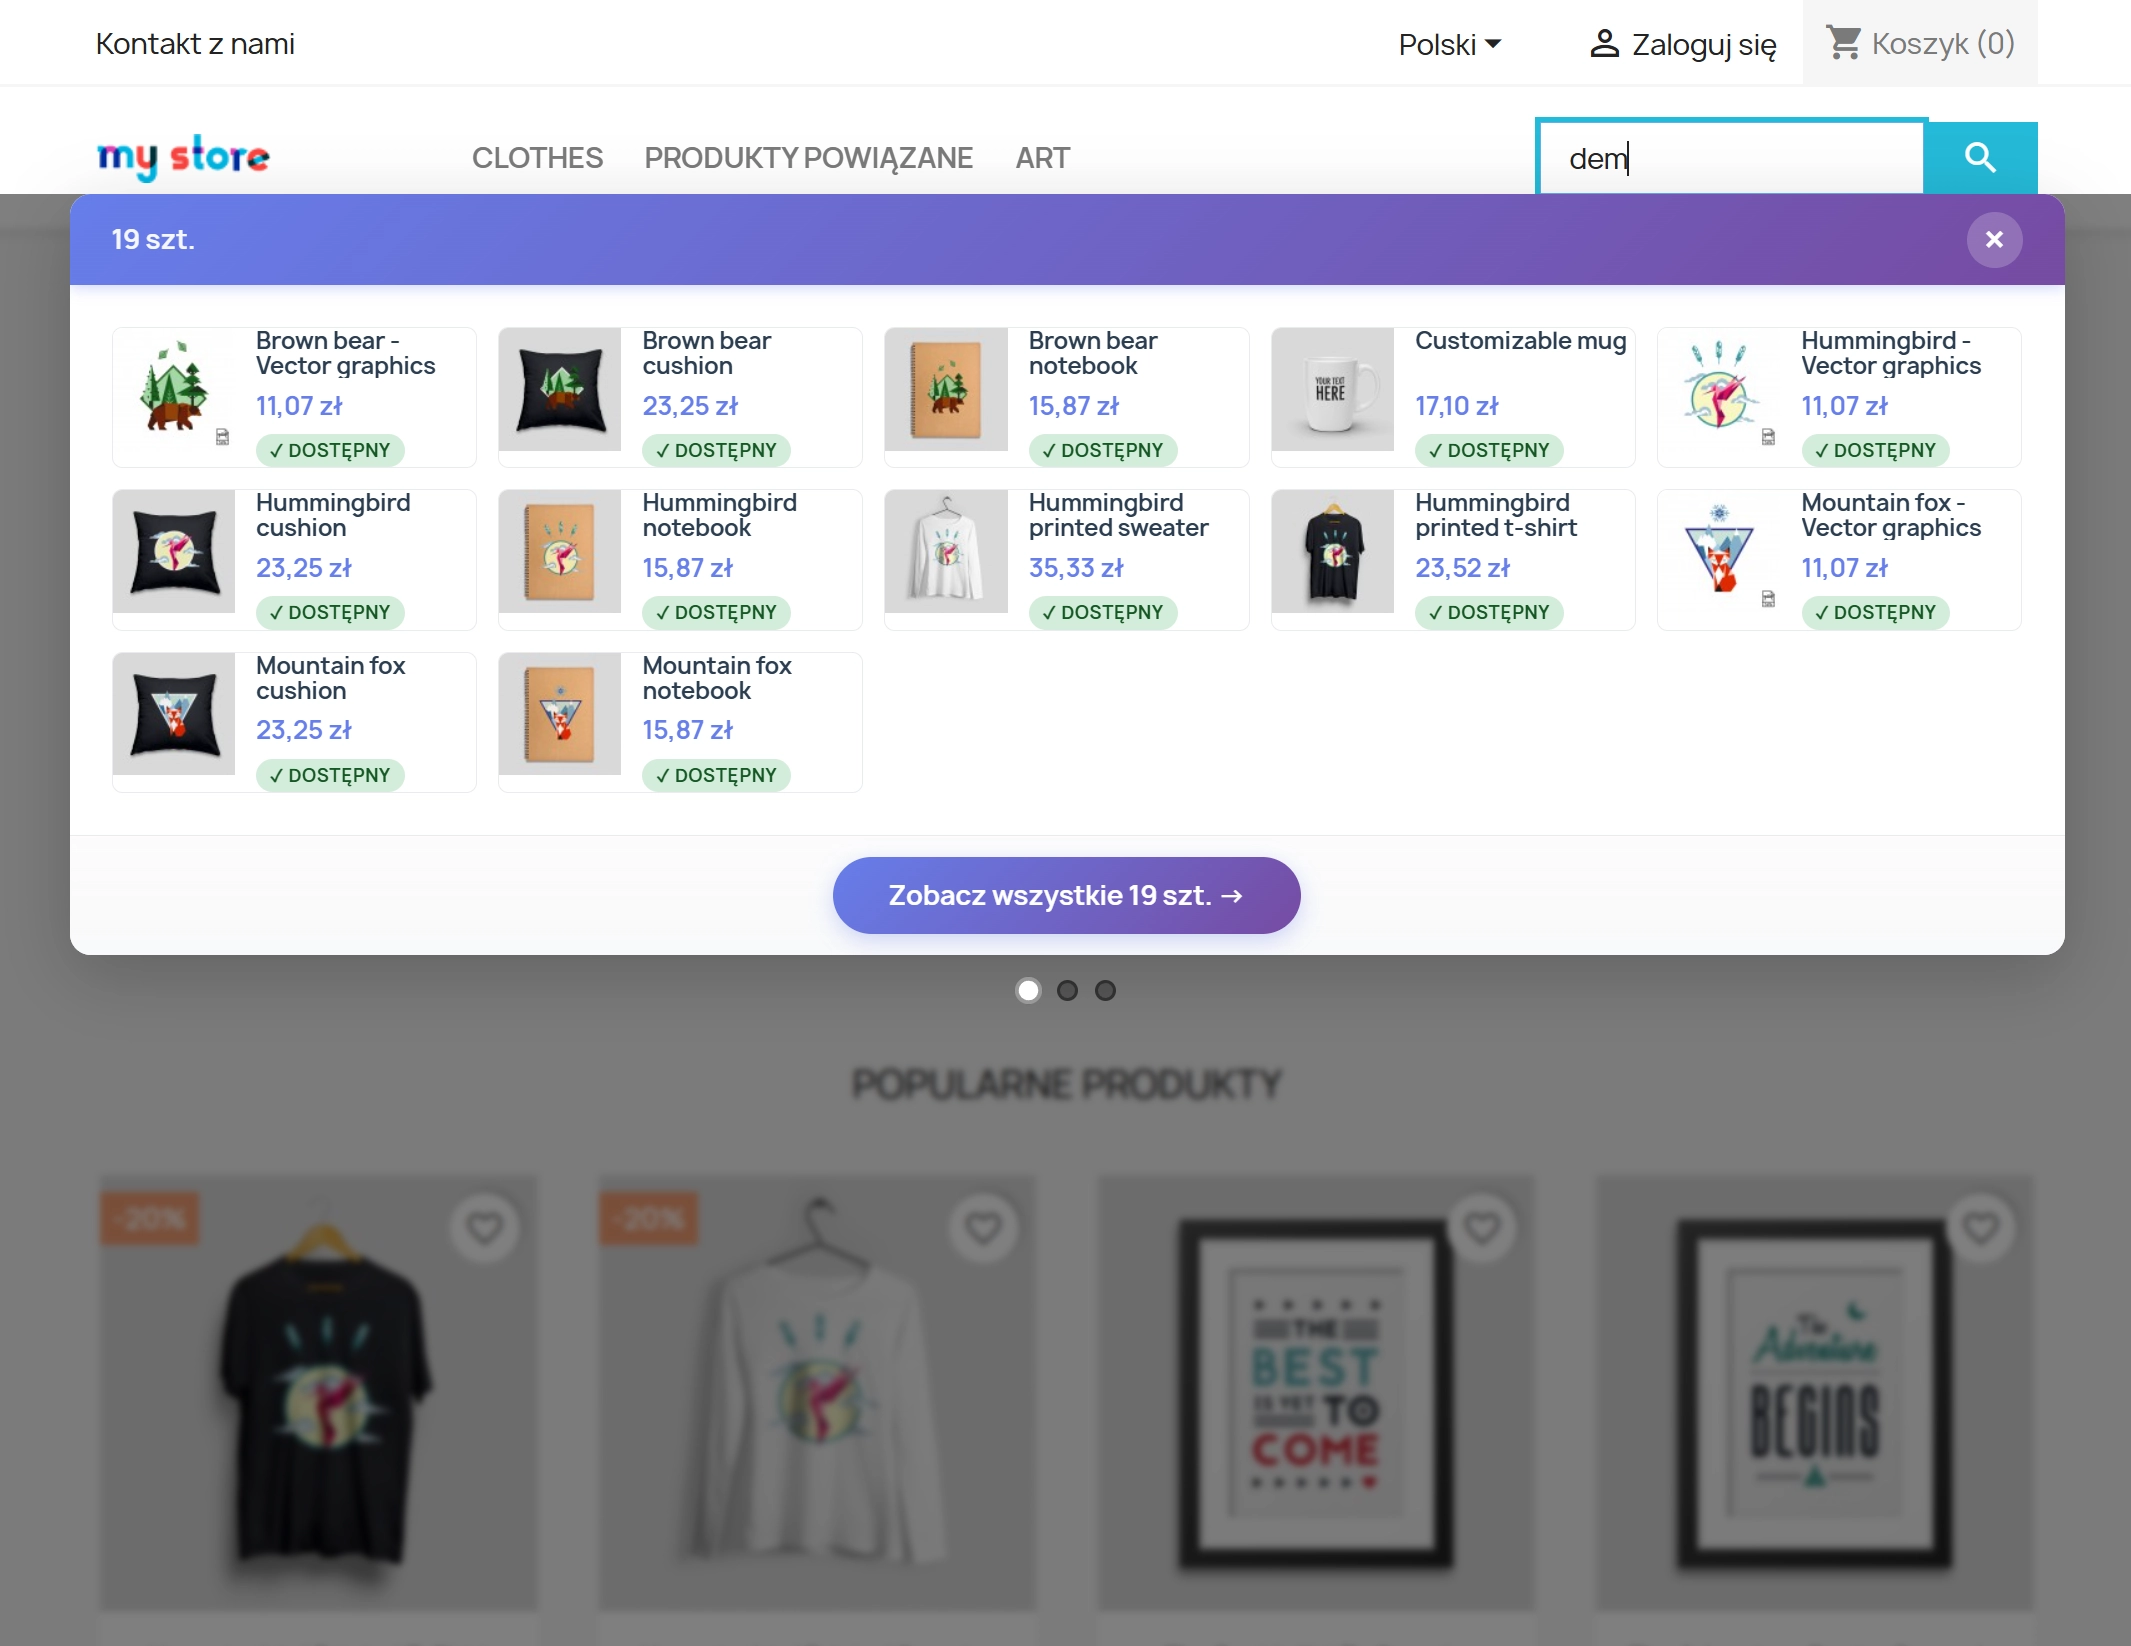Open the shopping cart Koszyk
The height and width of the screenshot is (1646, 2131).
pos(1920,42)
